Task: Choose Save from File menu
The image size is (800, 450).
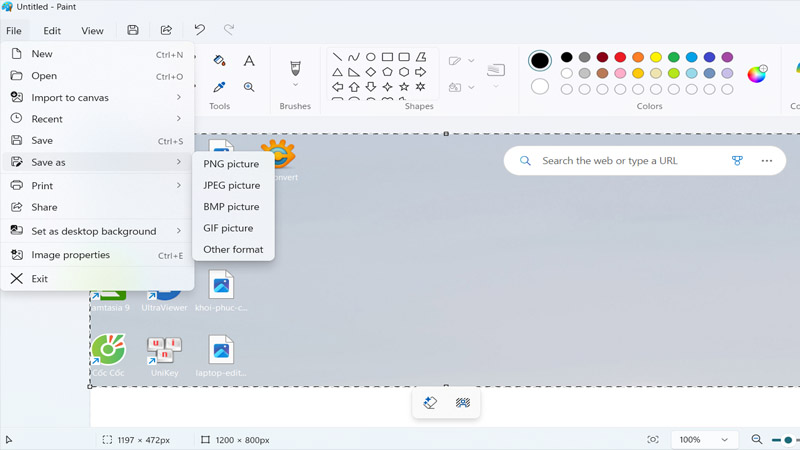Action: (97, 141)
